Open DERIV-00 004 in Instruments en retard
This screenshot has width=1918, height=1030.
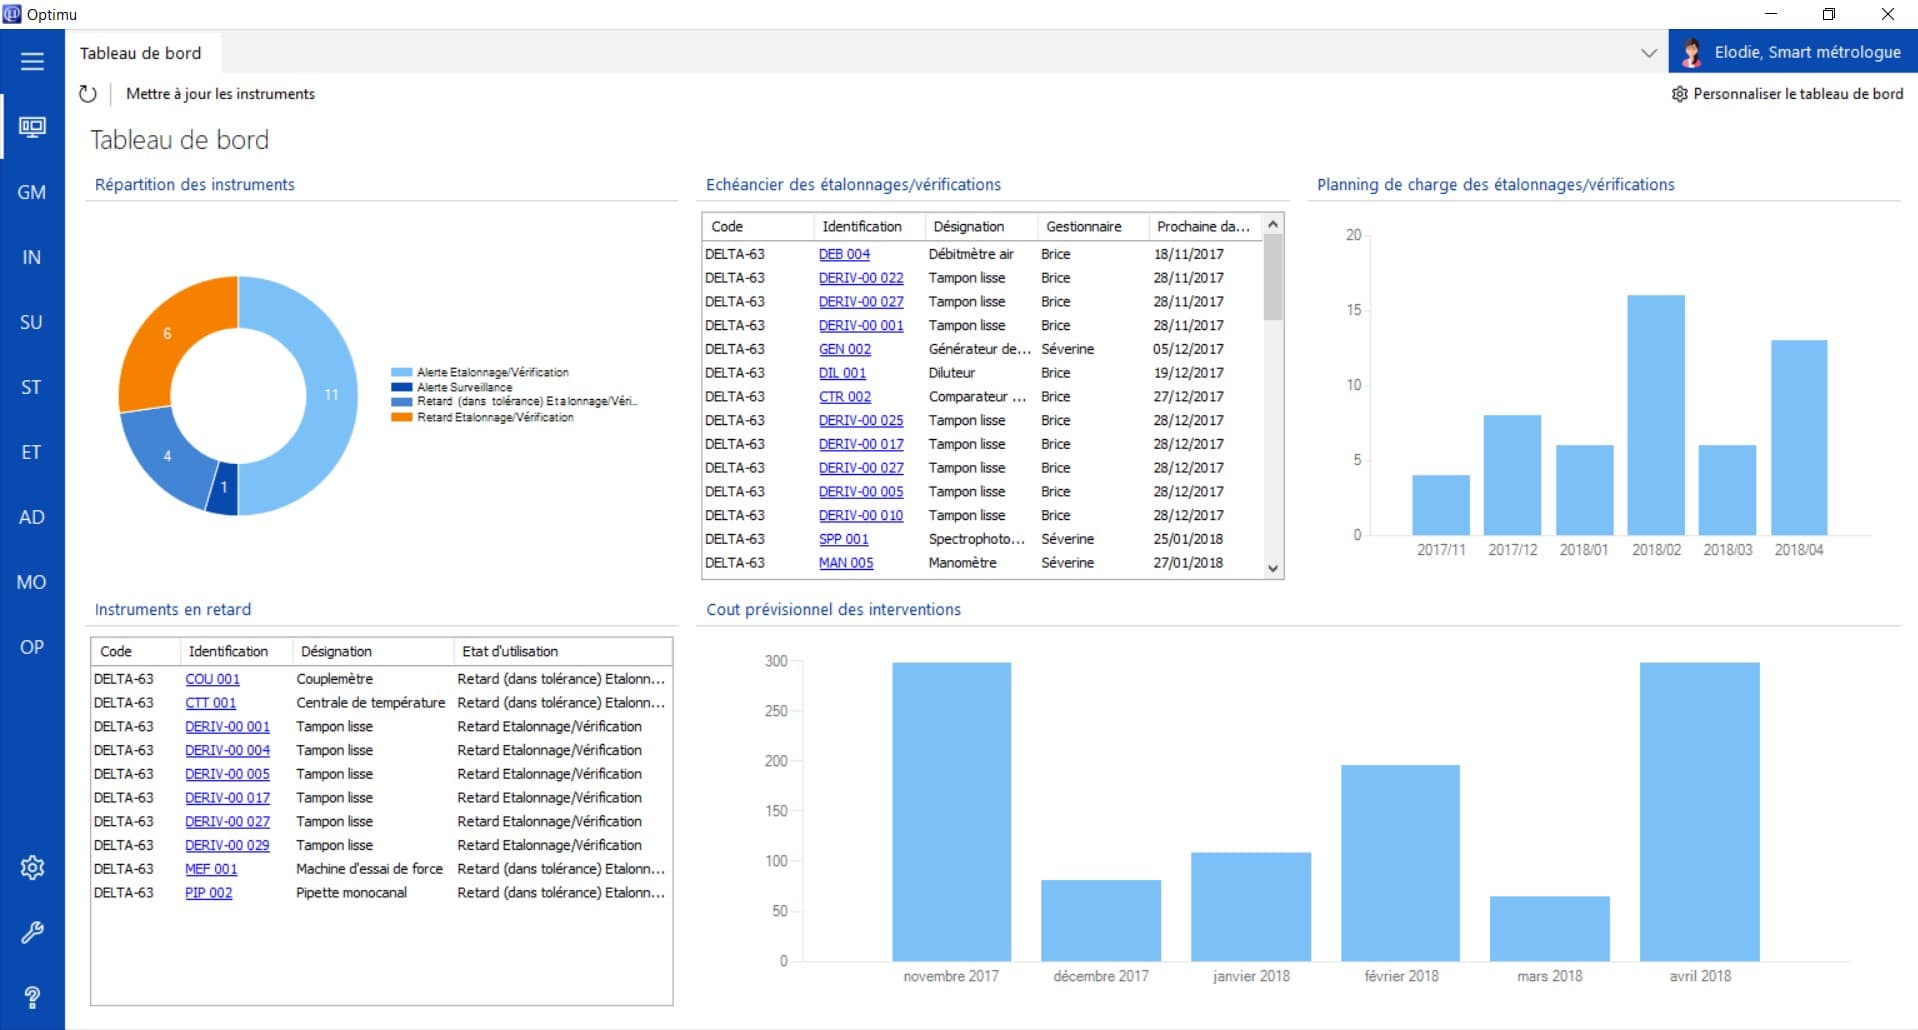click(x=227, y=750)
